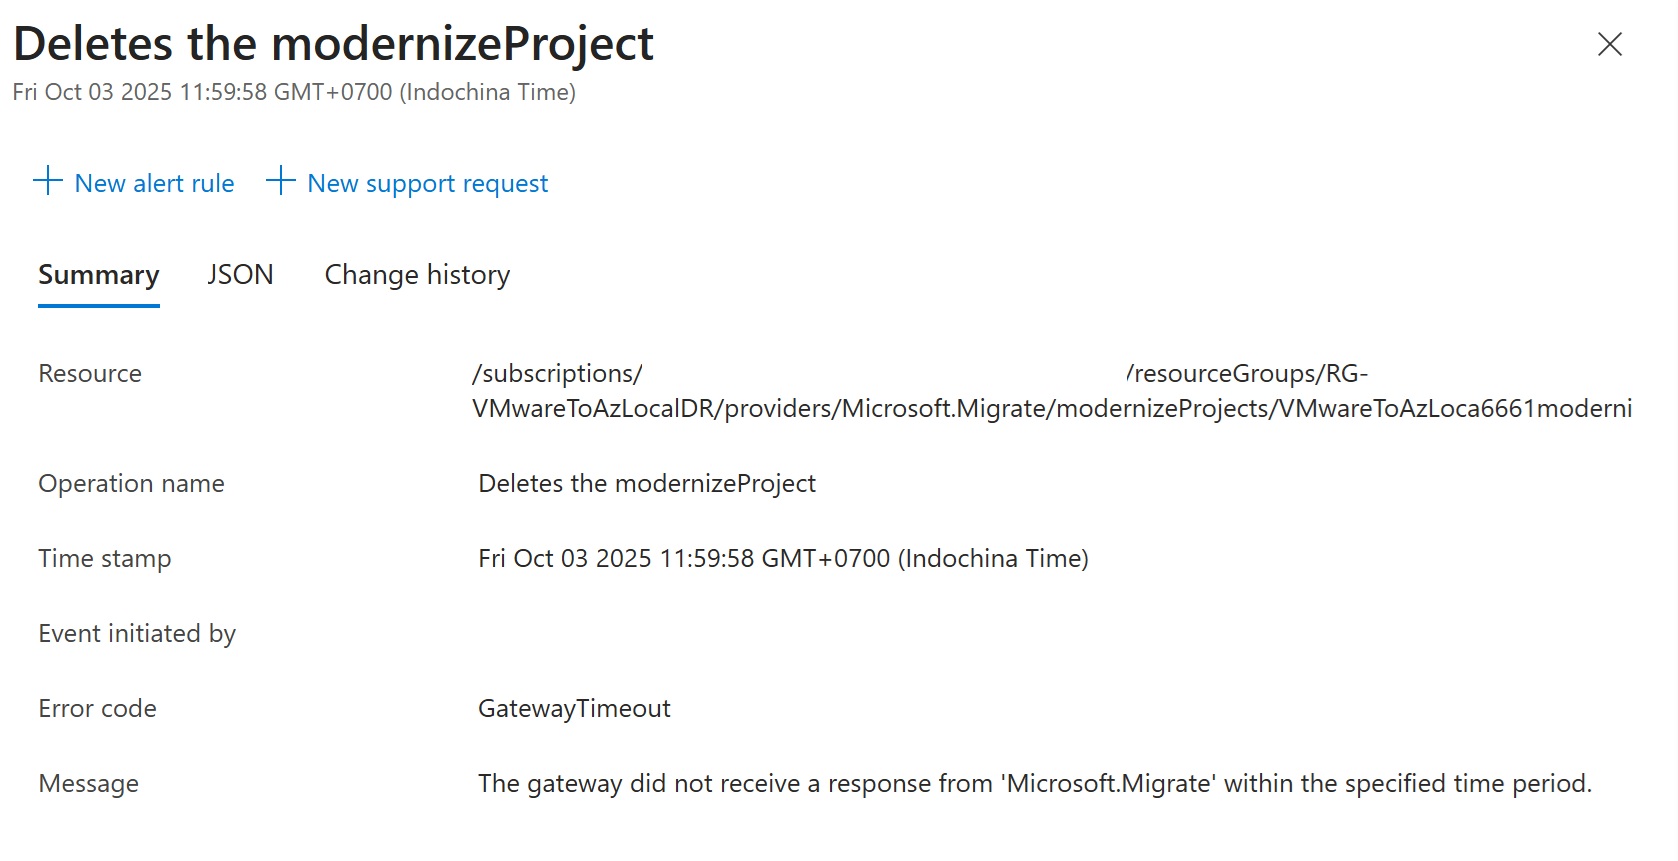
Task: Select the event title 'Deletes the modernizeProject'
Action: click(334, 43)
